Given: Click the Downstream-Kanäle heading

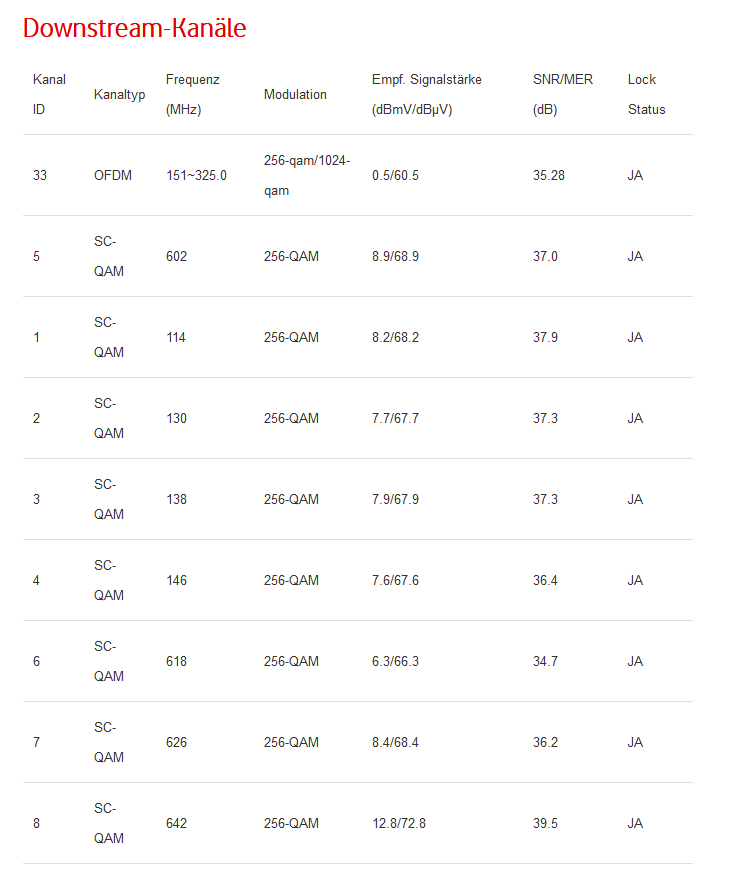Looking at the screenshot, I should (134, 29).
